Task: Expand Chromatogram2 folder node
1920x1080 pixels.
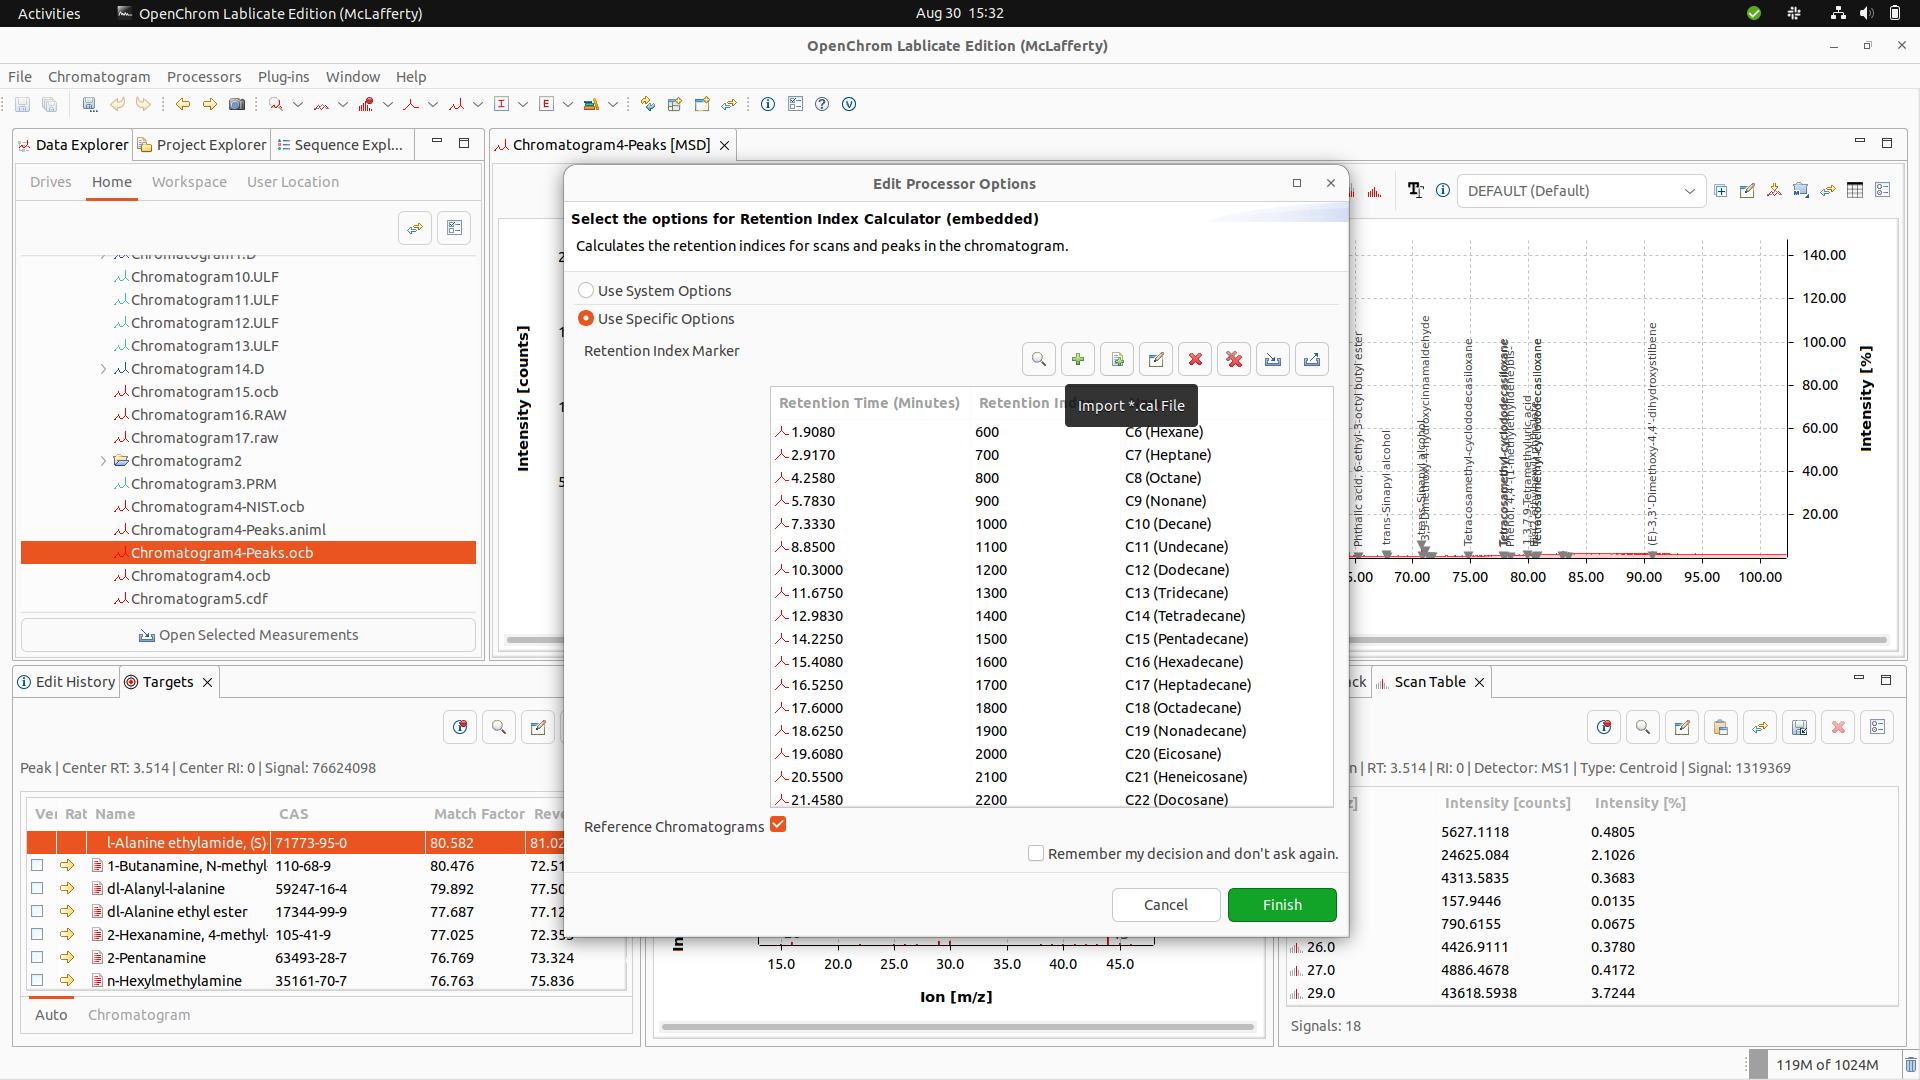Action: pos(103,461)
